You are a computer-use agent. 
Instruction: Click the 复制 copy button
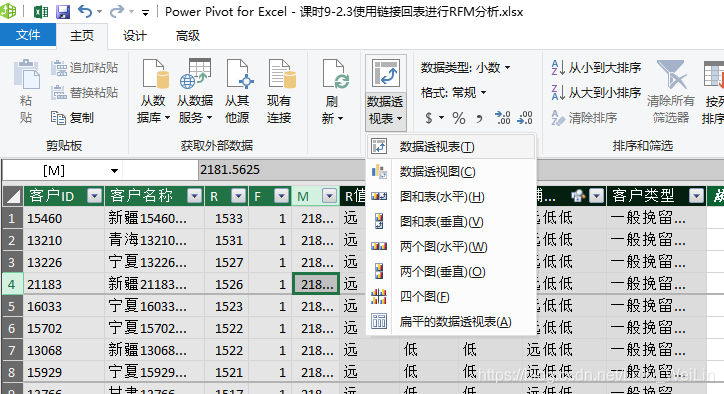(72, 118)
